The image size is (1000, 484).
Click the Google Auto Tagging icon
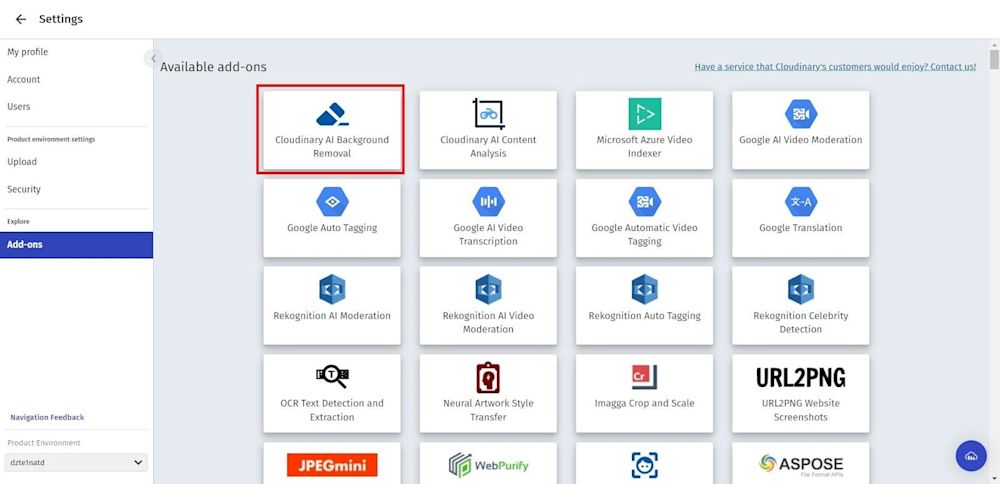click(x=332, y=202)
